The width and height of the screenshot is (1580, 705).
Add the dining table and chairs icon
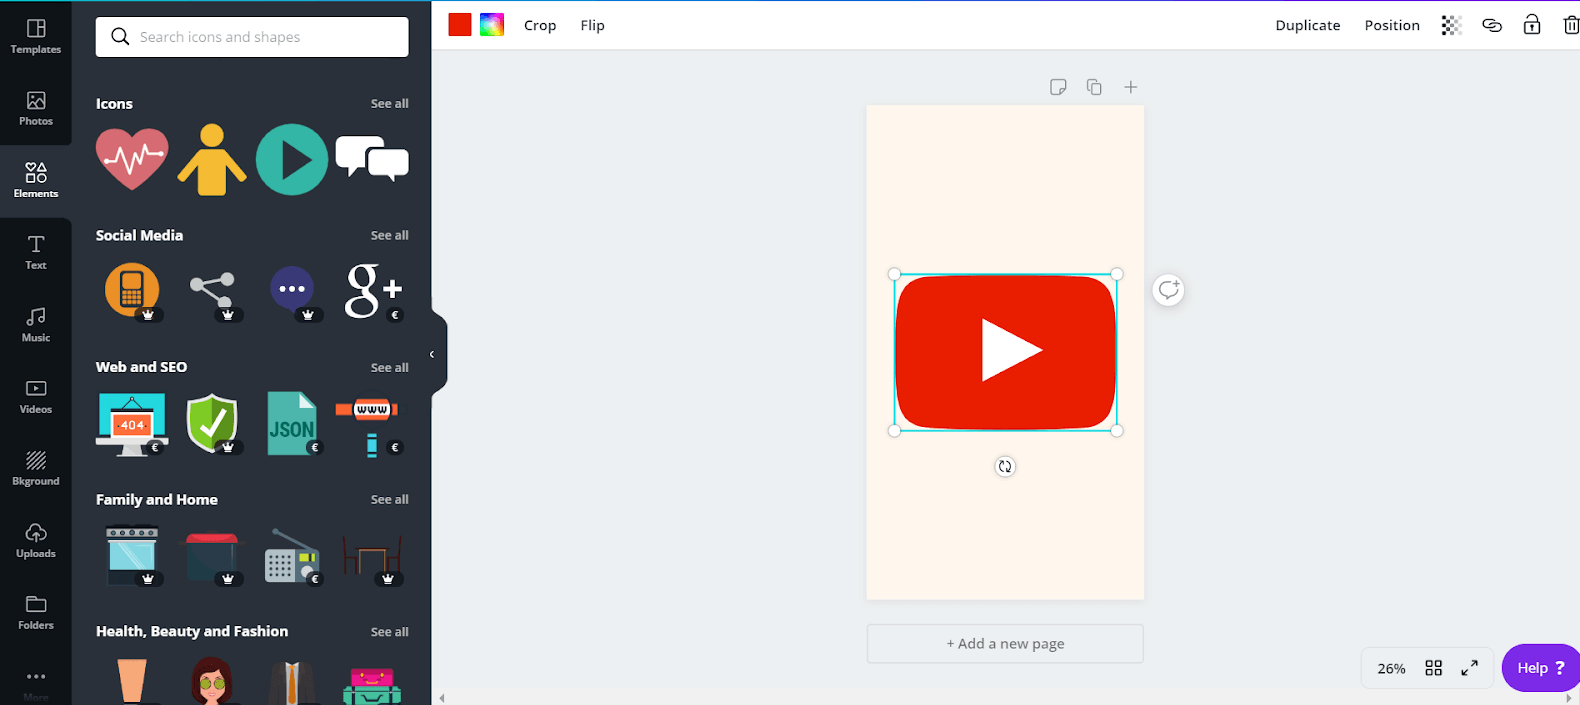tap(372, 557)
